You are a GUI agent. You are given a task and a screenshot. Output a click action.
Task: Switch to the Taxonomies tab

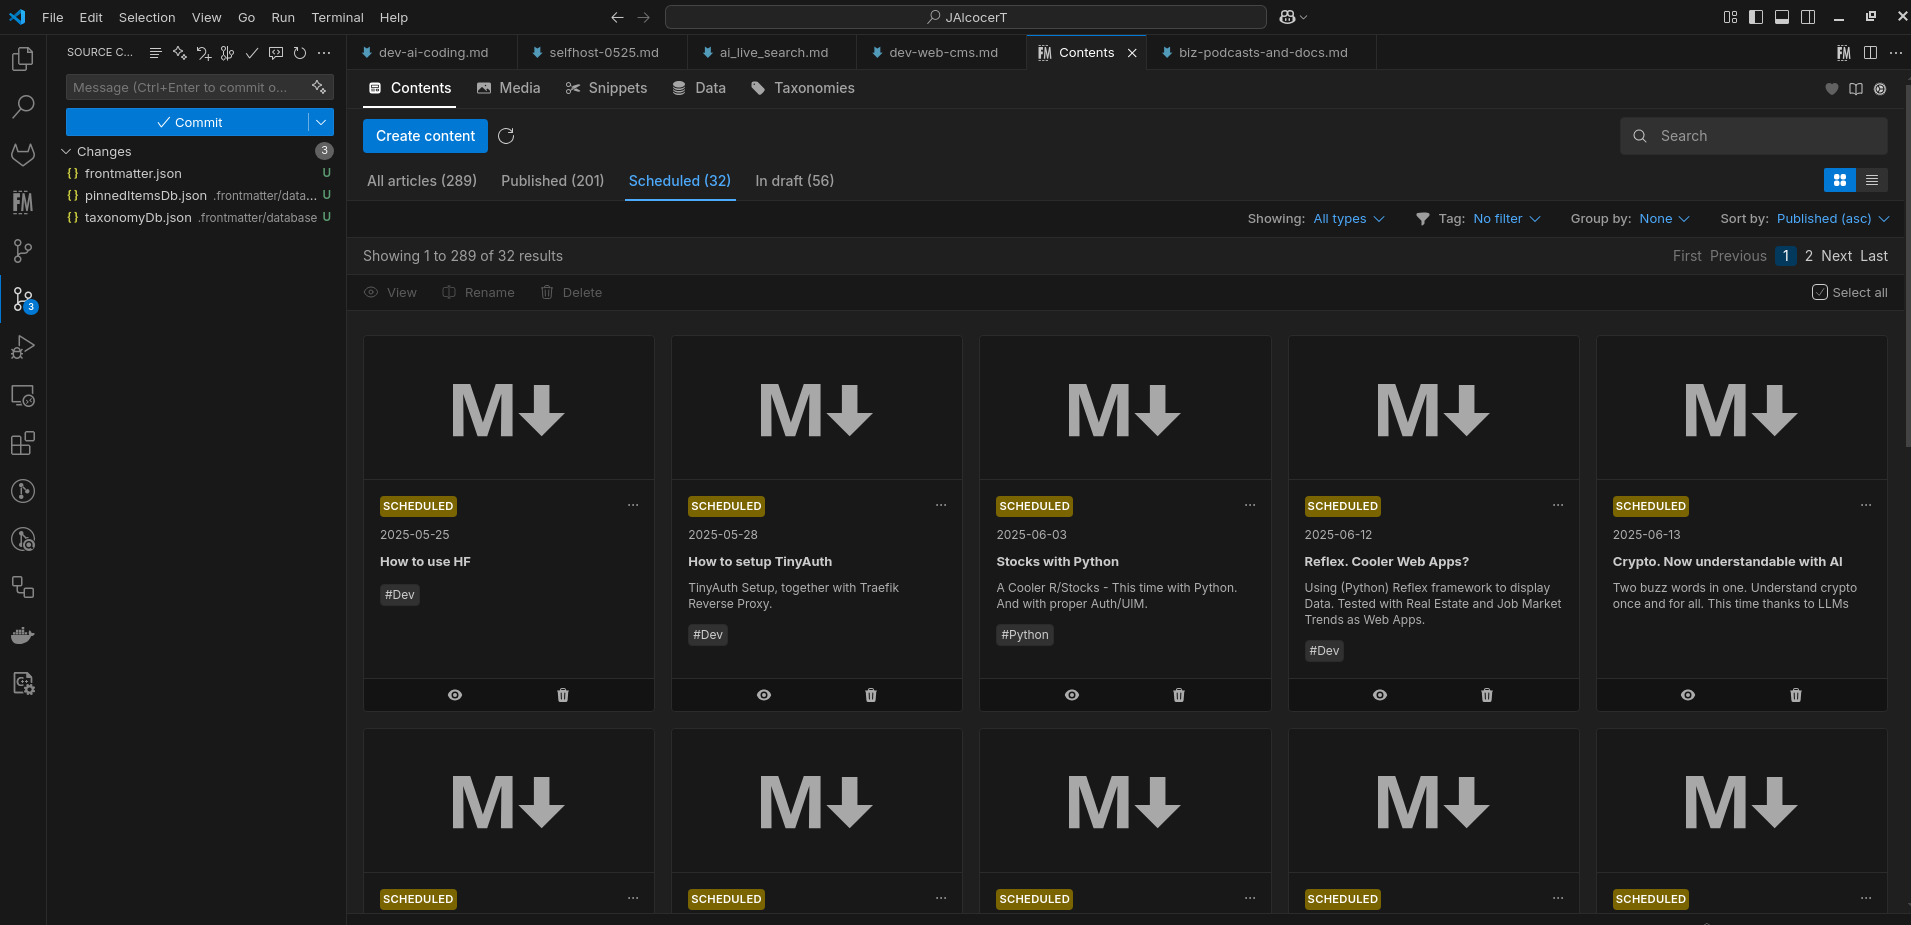(802, 88)
